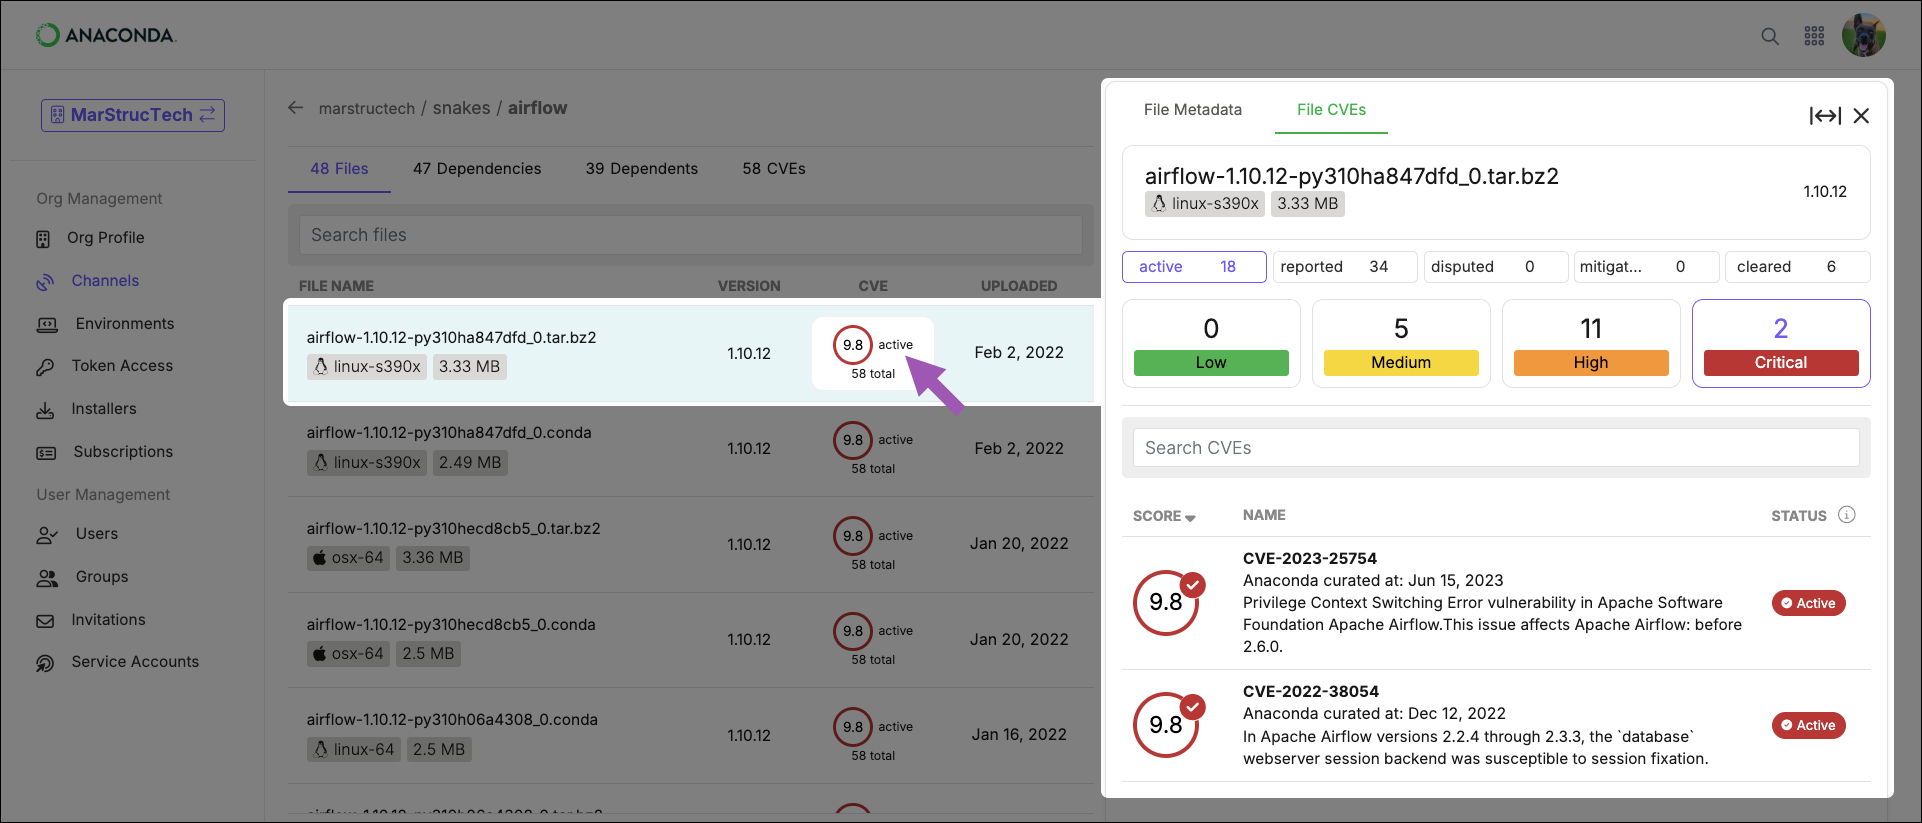Click the Anaconda logo

[106, 35]
